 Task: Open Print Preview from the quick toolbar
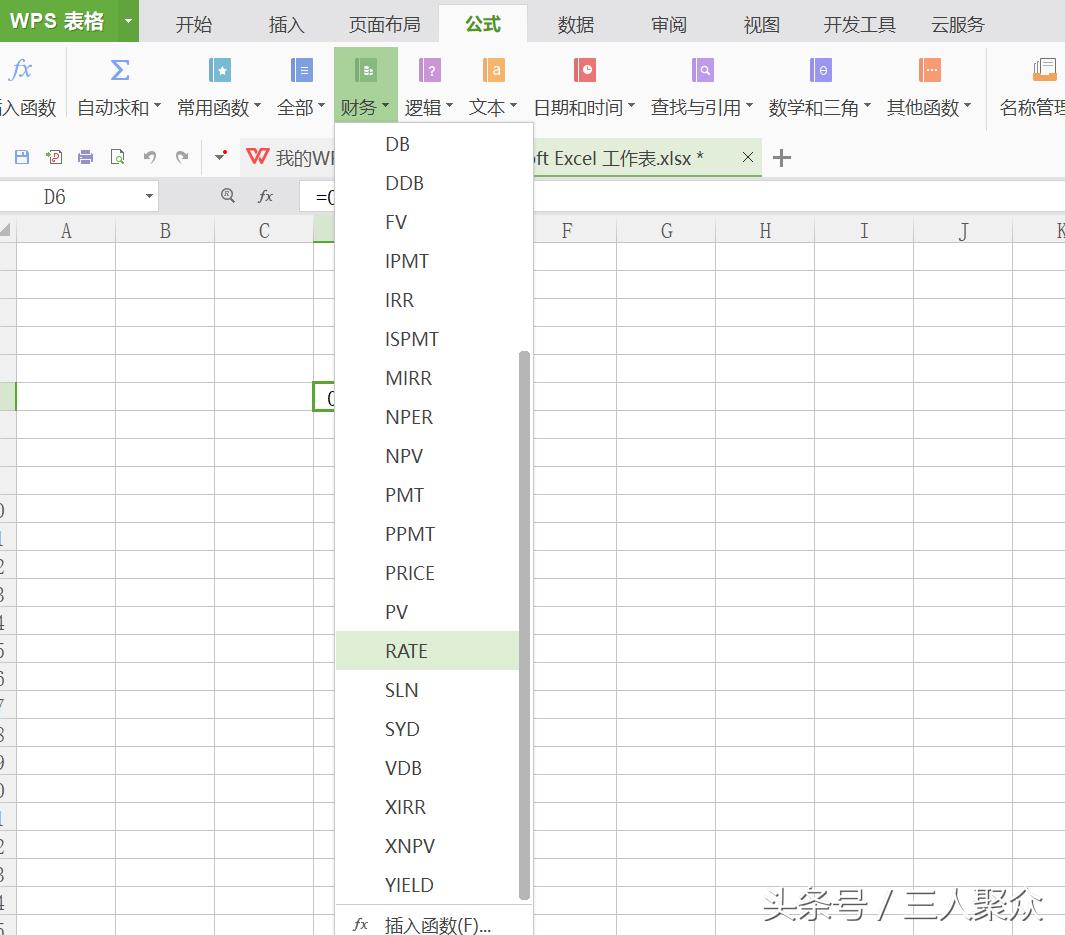coord(118,157)
